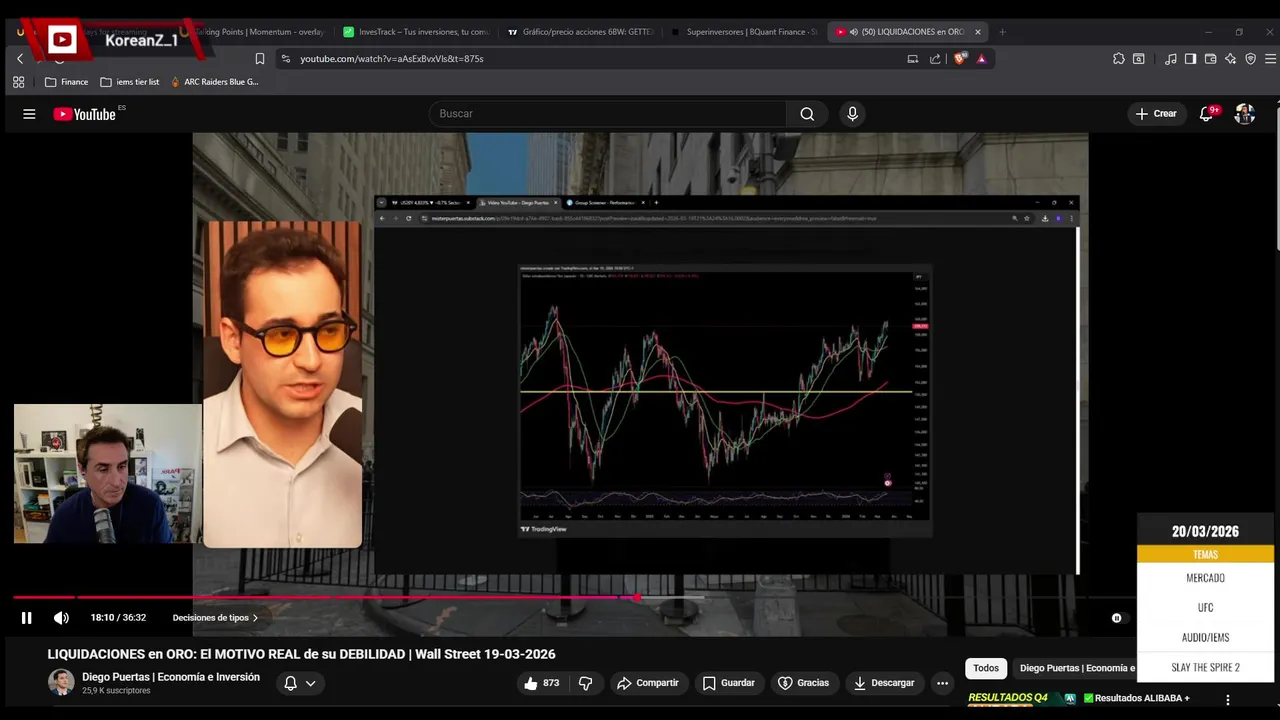Click the Compartir button
The width and height of the screenshot is (1280, 720).
648,683
